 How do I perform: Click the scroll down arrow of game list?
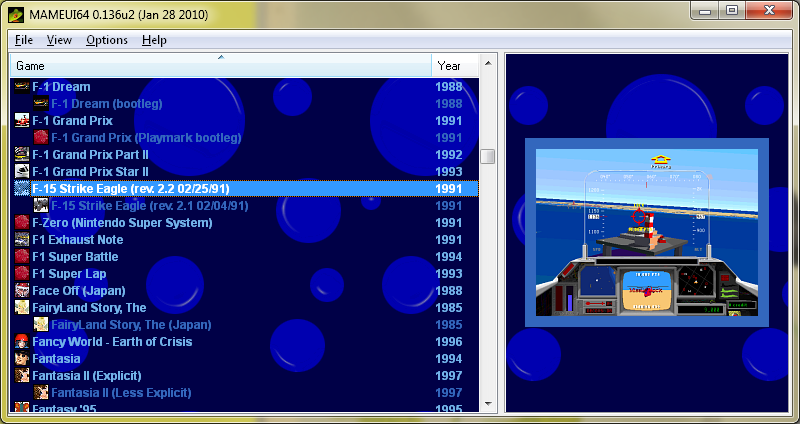(488, 405)
